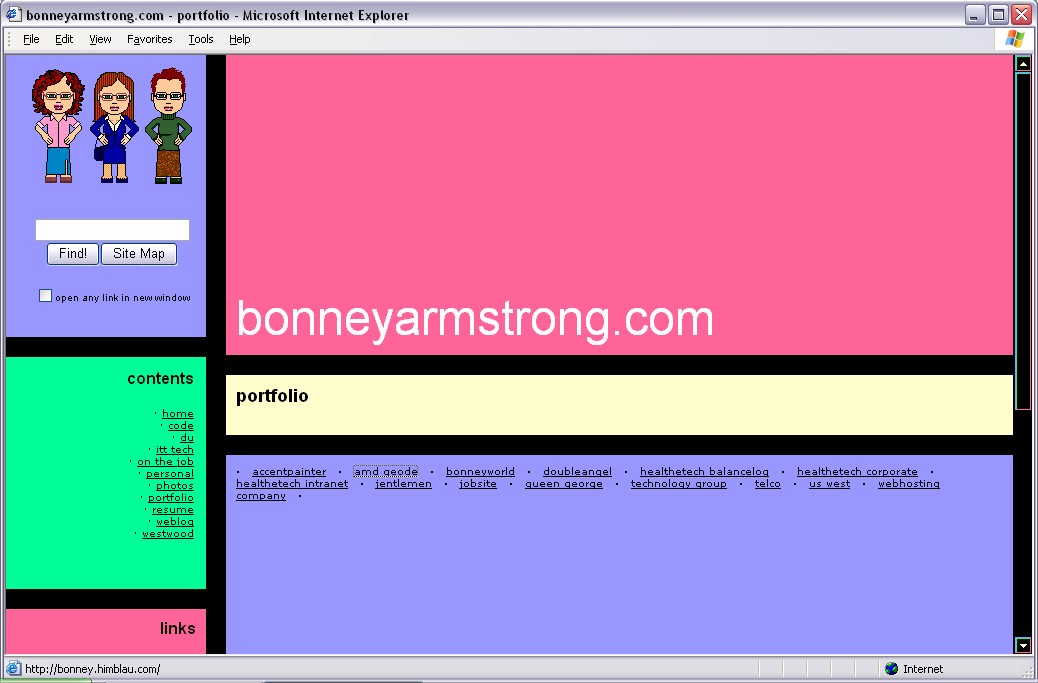The width and height of the screenshot is (1038, 683).
Task: Click the Internet Explorer icon in the title bar
Action: (x=14, y=15)
